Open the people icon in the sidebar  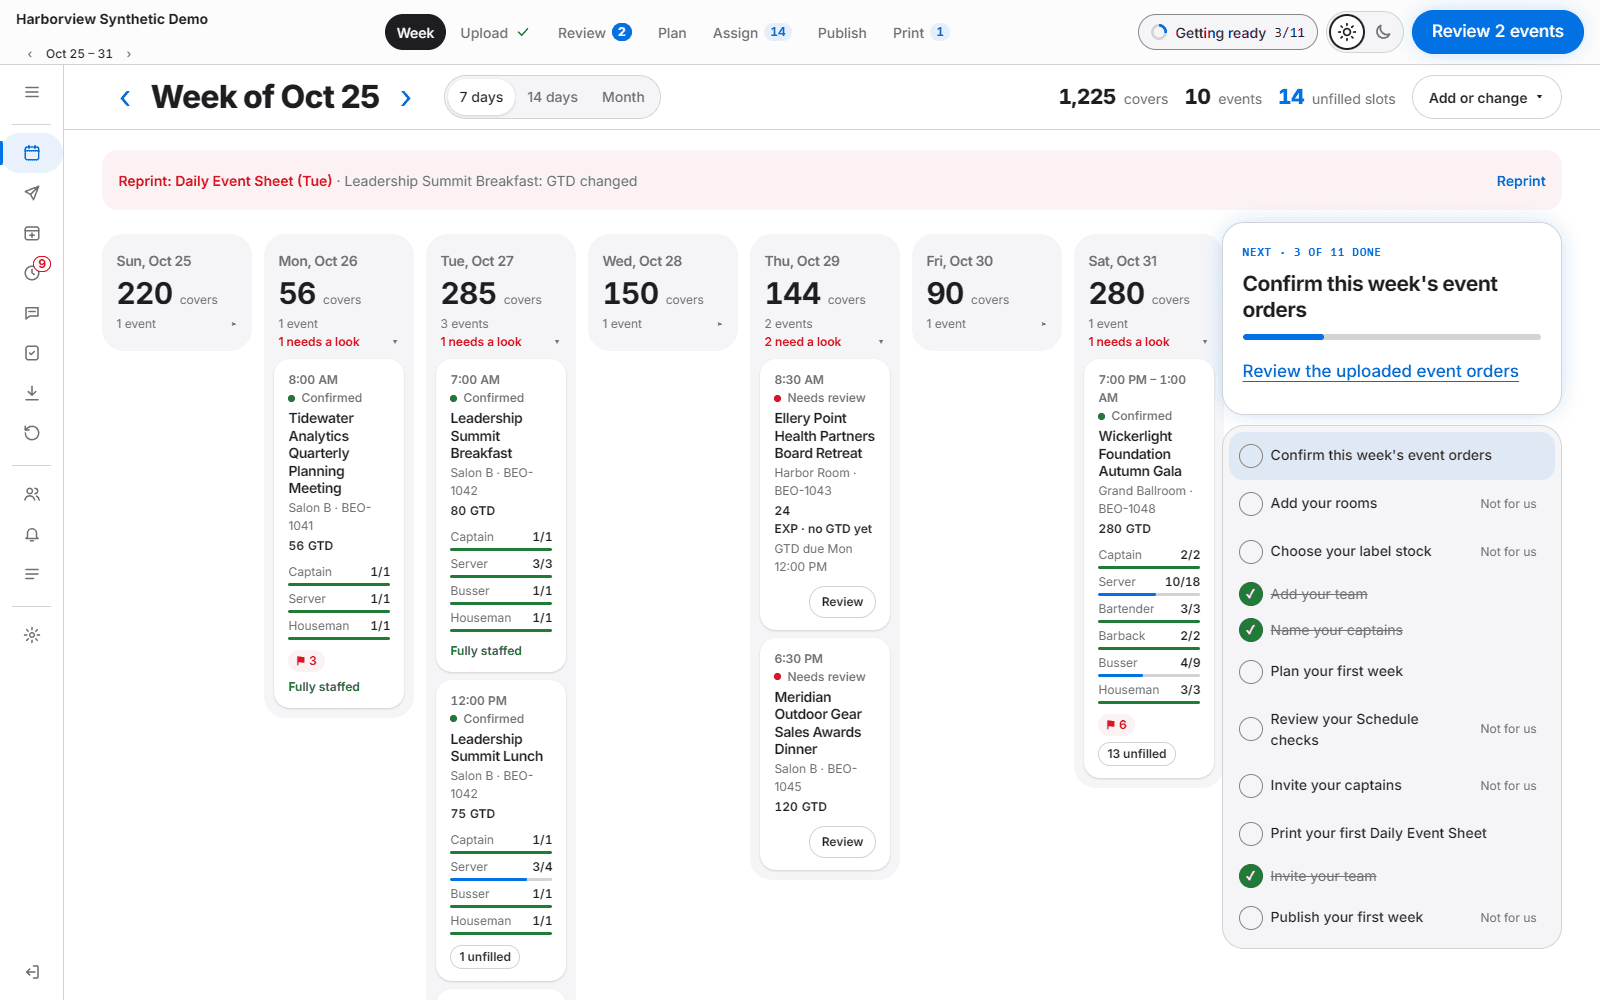click(x=32, y=494)
